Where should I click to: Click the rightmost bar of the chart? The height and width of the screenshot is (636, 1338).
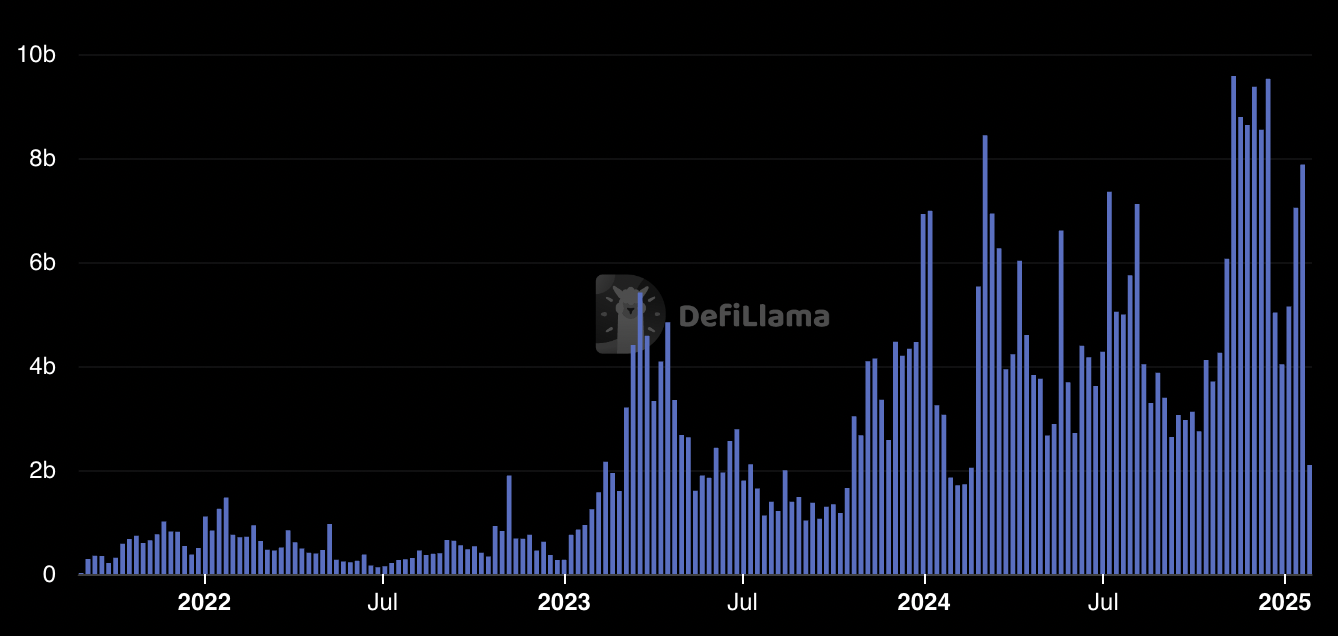tap(1309, 520)
